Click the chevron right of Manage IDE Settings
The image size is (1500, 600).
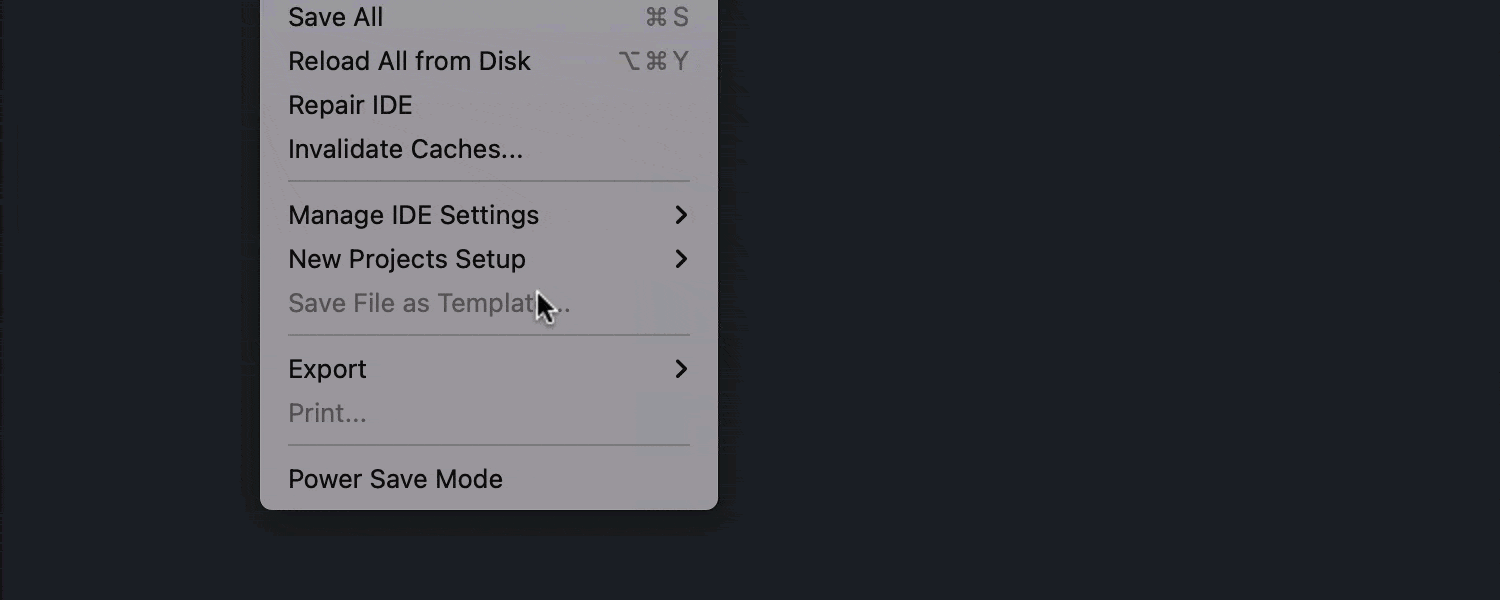(682, 215)
